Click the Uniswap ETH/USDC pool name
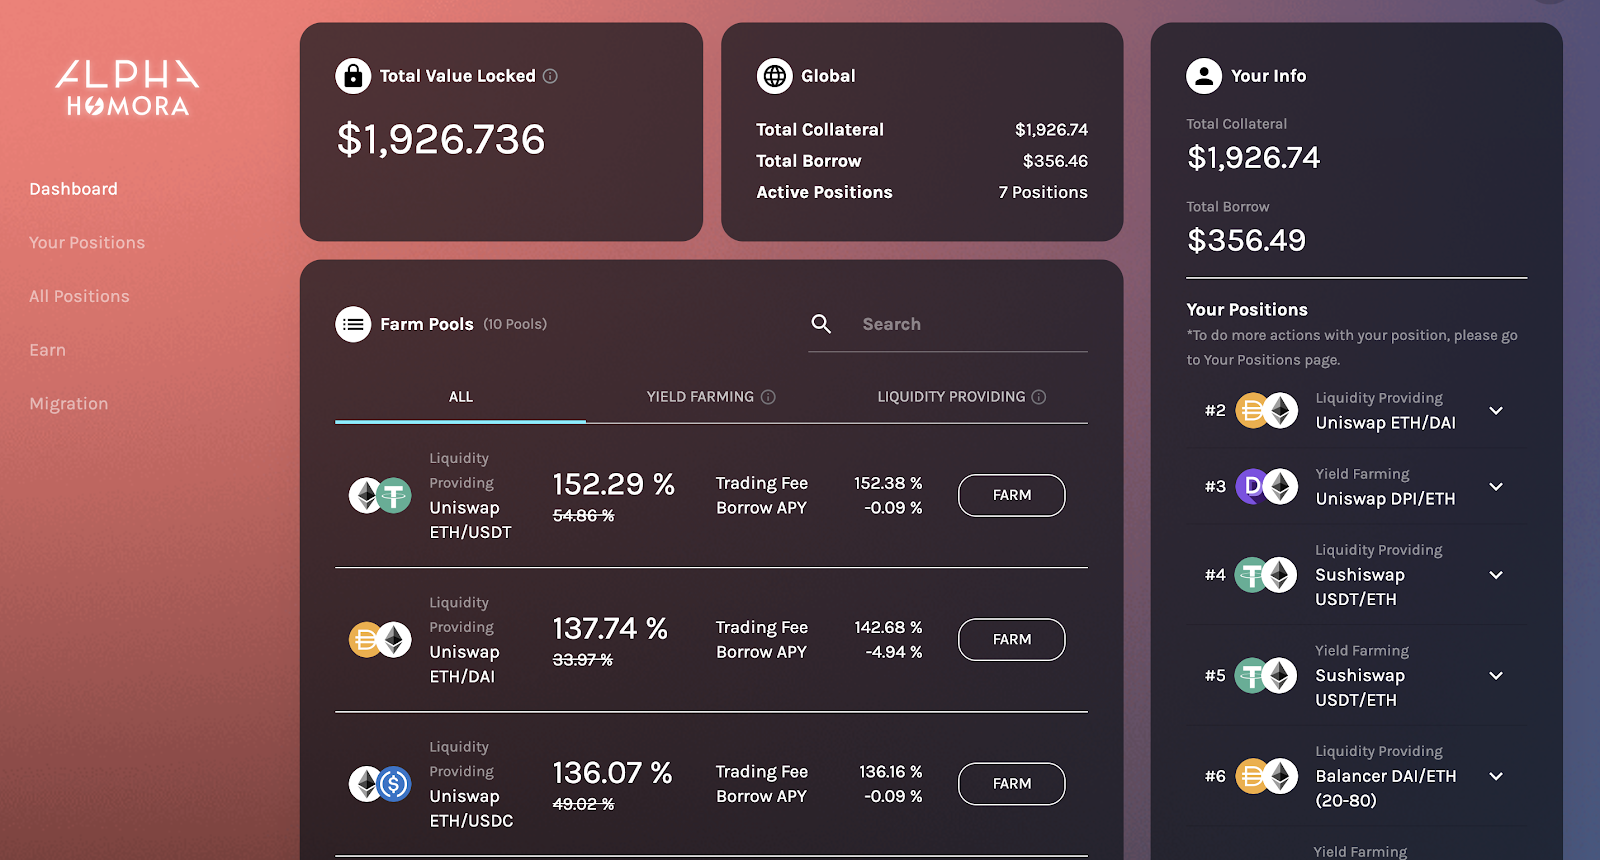 471,809
